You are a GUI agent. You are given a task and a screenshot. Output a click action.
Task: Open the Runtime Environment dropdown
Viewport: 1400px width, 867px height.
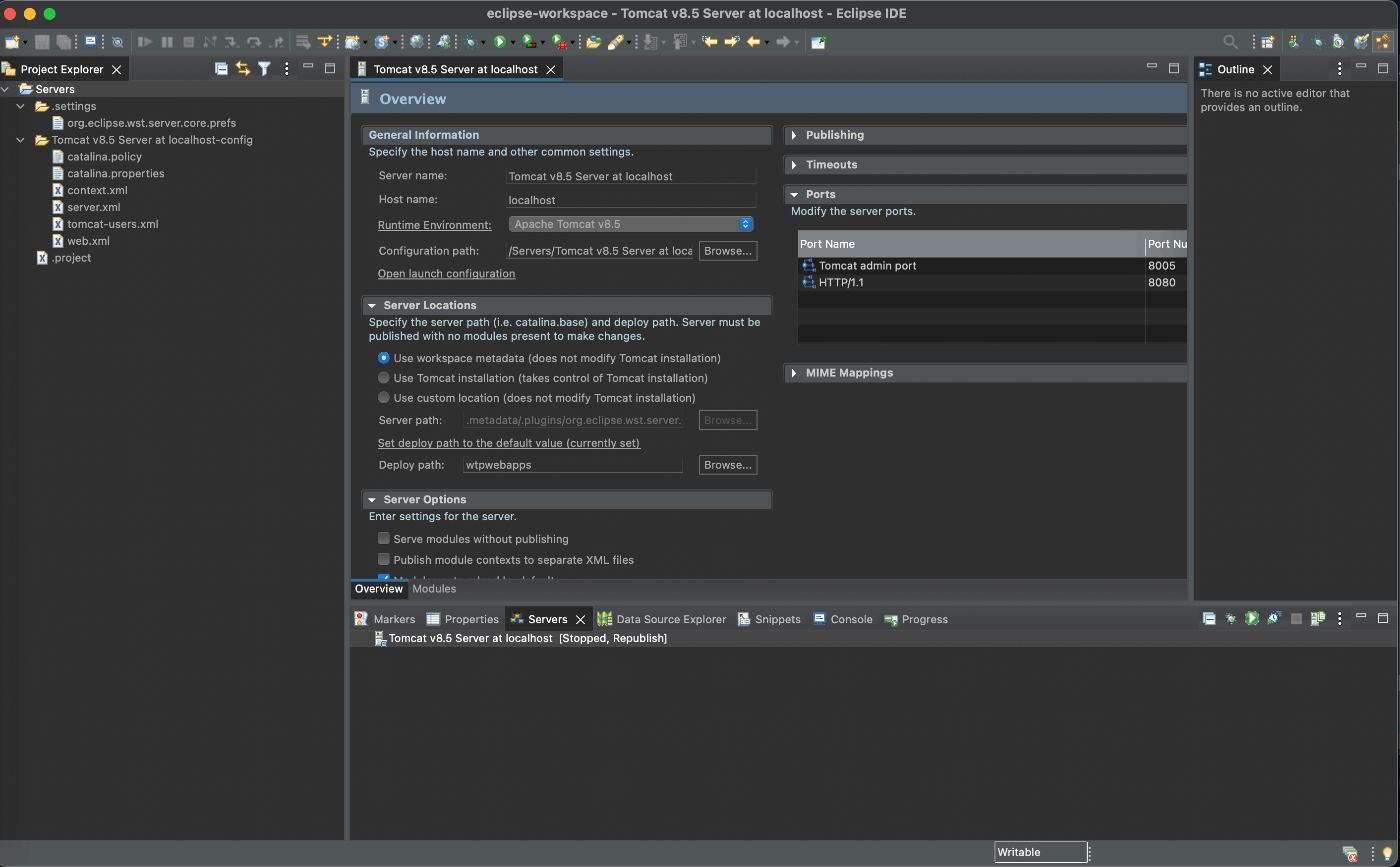pyautogui.click(x=631, y=224)
